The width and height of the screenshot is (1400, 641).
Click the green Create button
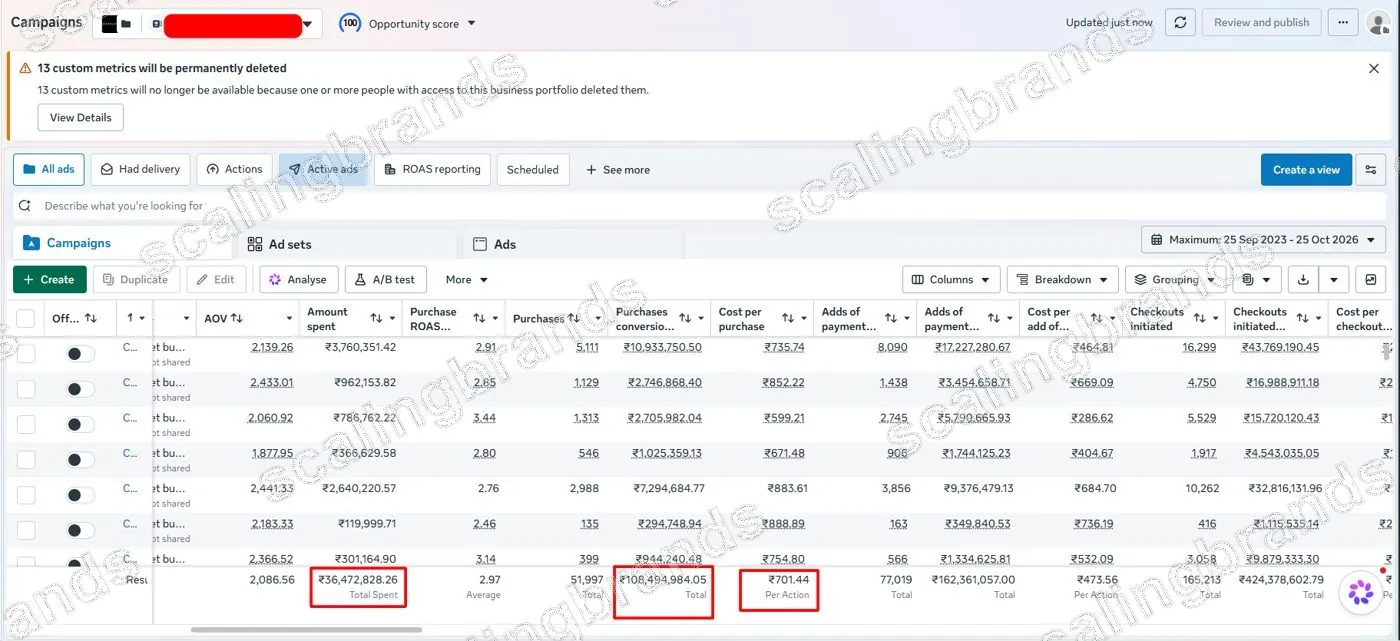50,280
